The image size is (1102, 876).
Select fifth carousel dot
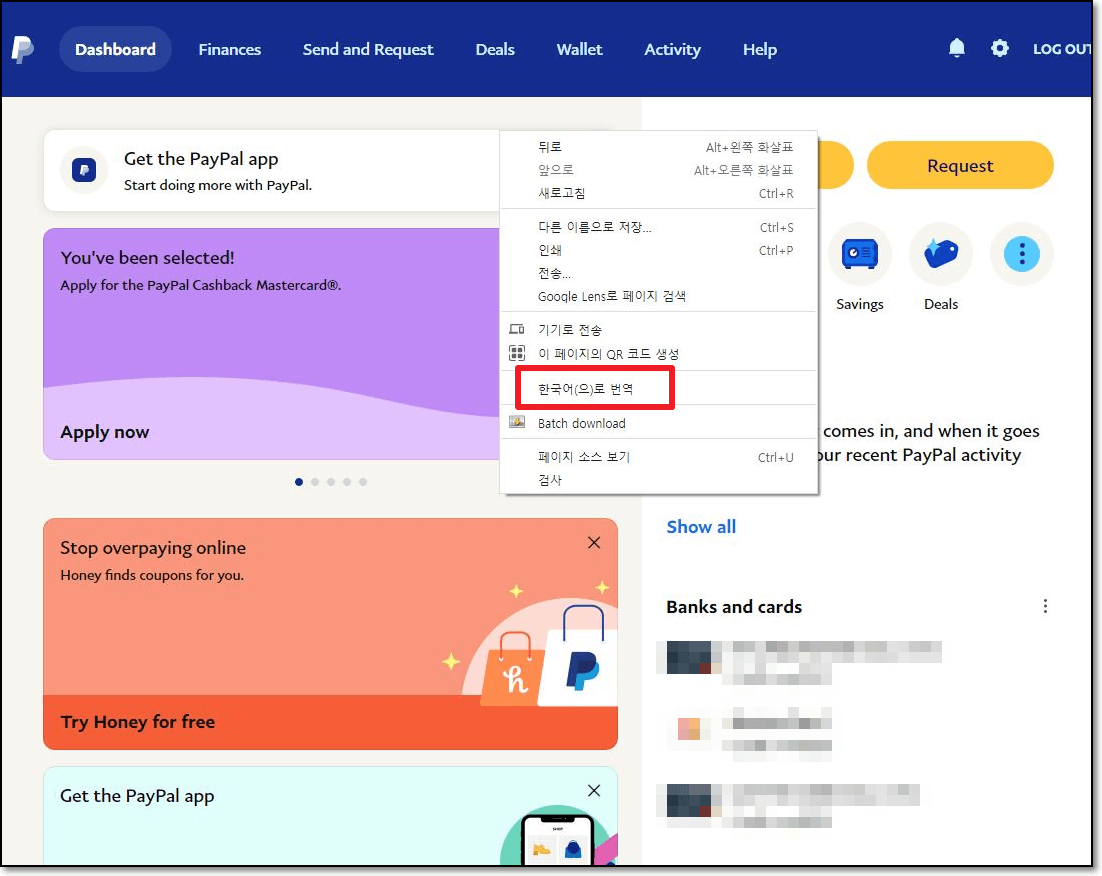(x=363, y=482)
